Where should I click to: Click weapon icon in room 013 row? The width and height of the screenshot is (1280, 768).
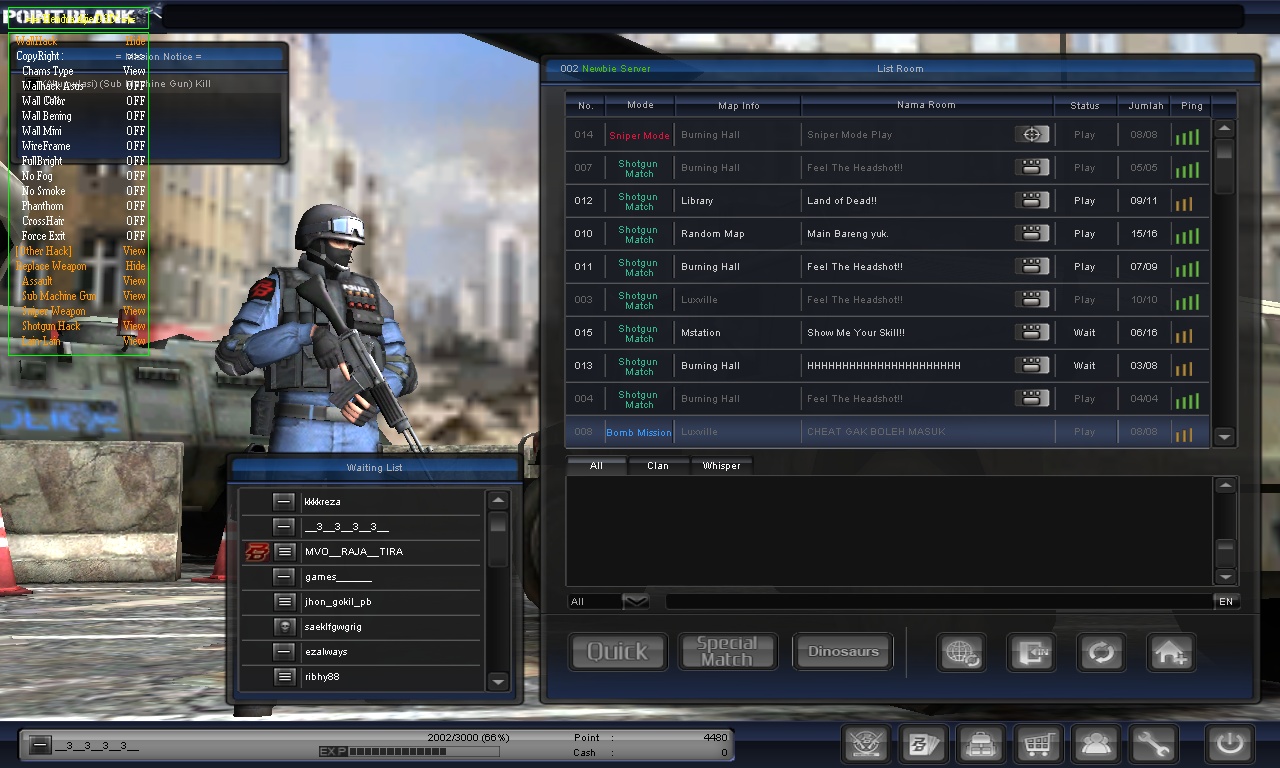coord(1033,365)
